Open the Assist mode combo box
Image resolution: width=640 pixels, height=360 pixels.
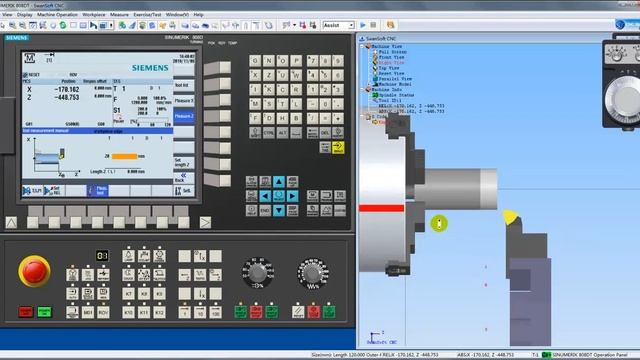pos(338,25)
